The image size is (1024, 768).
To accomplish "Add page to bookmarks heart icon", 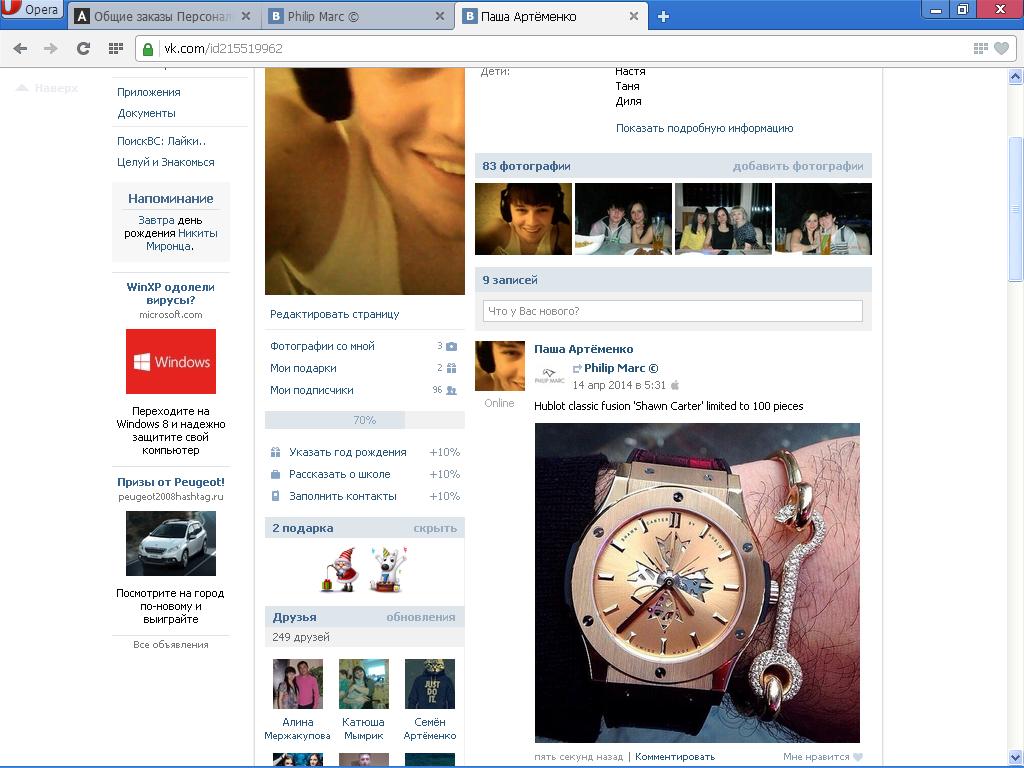I will 1001,48.
